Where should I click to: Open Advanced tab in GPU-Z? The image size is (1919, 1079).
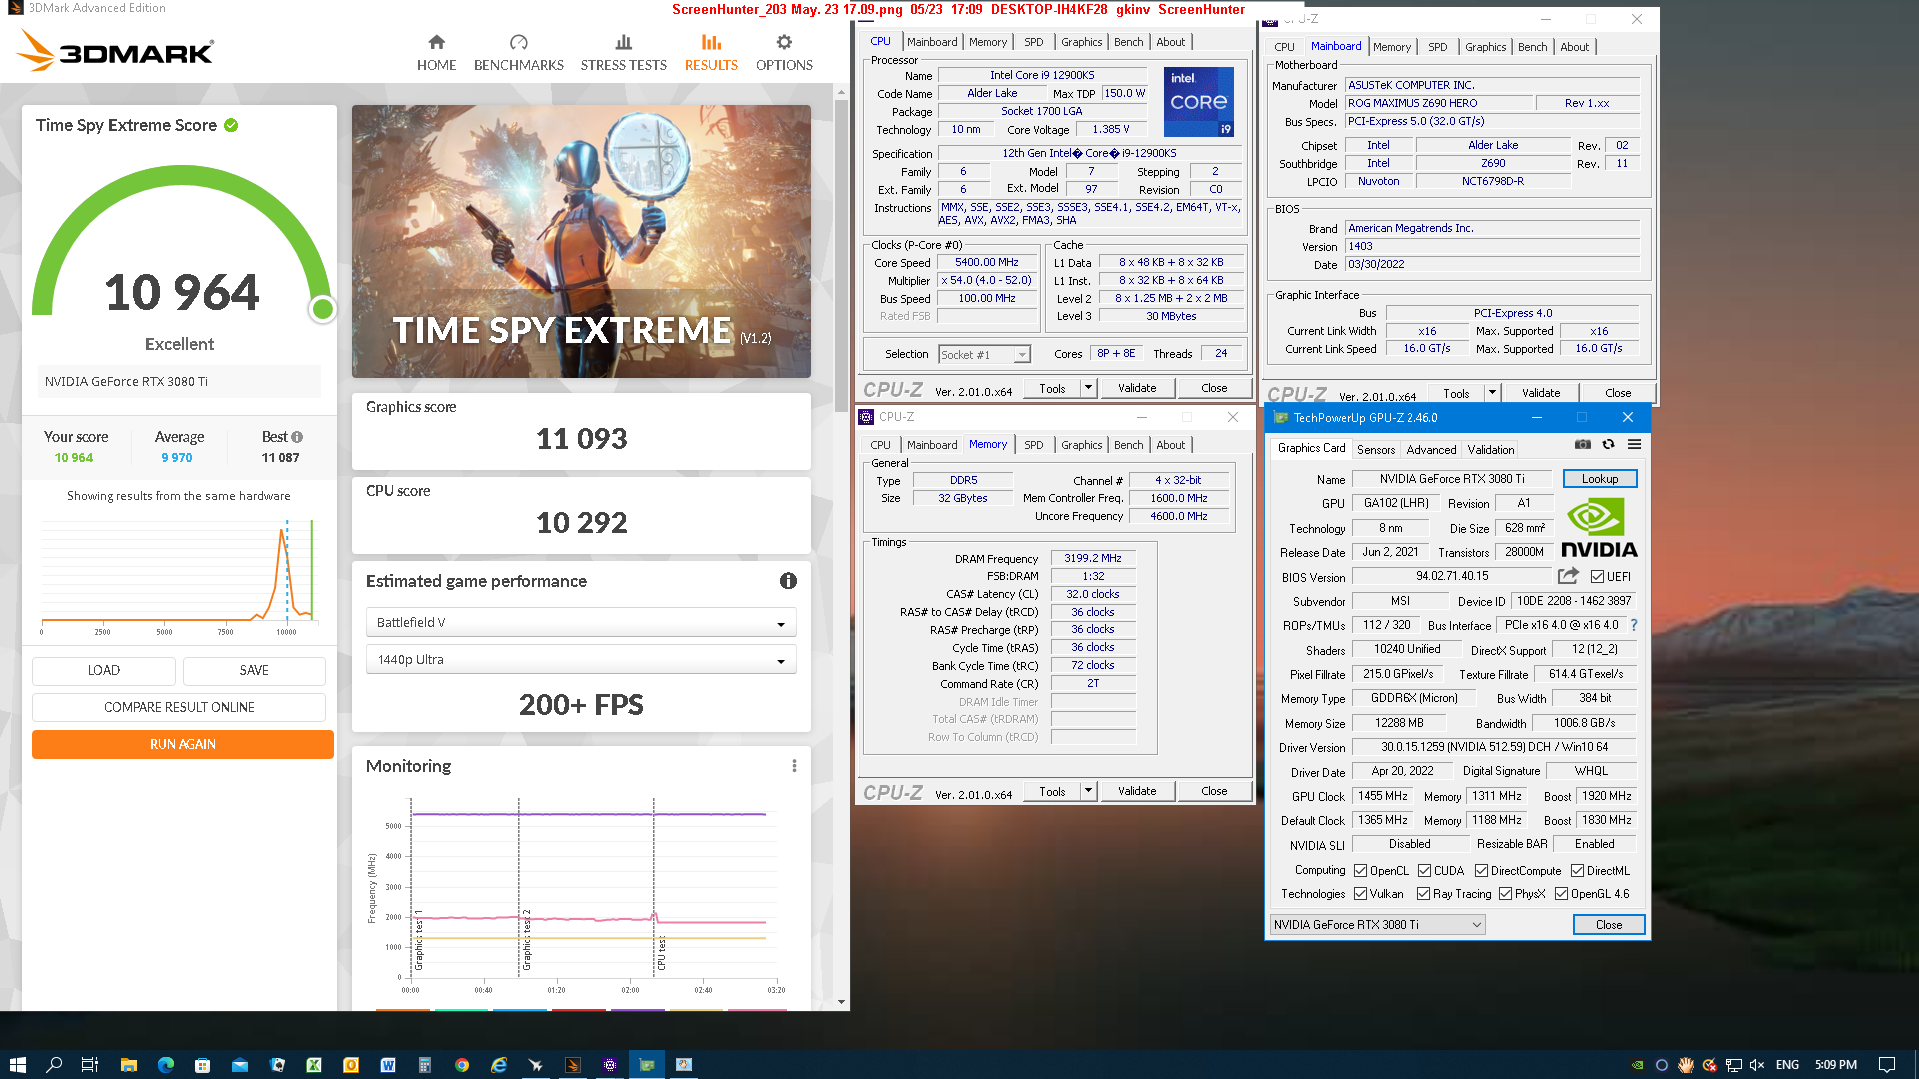(1431, 450)
